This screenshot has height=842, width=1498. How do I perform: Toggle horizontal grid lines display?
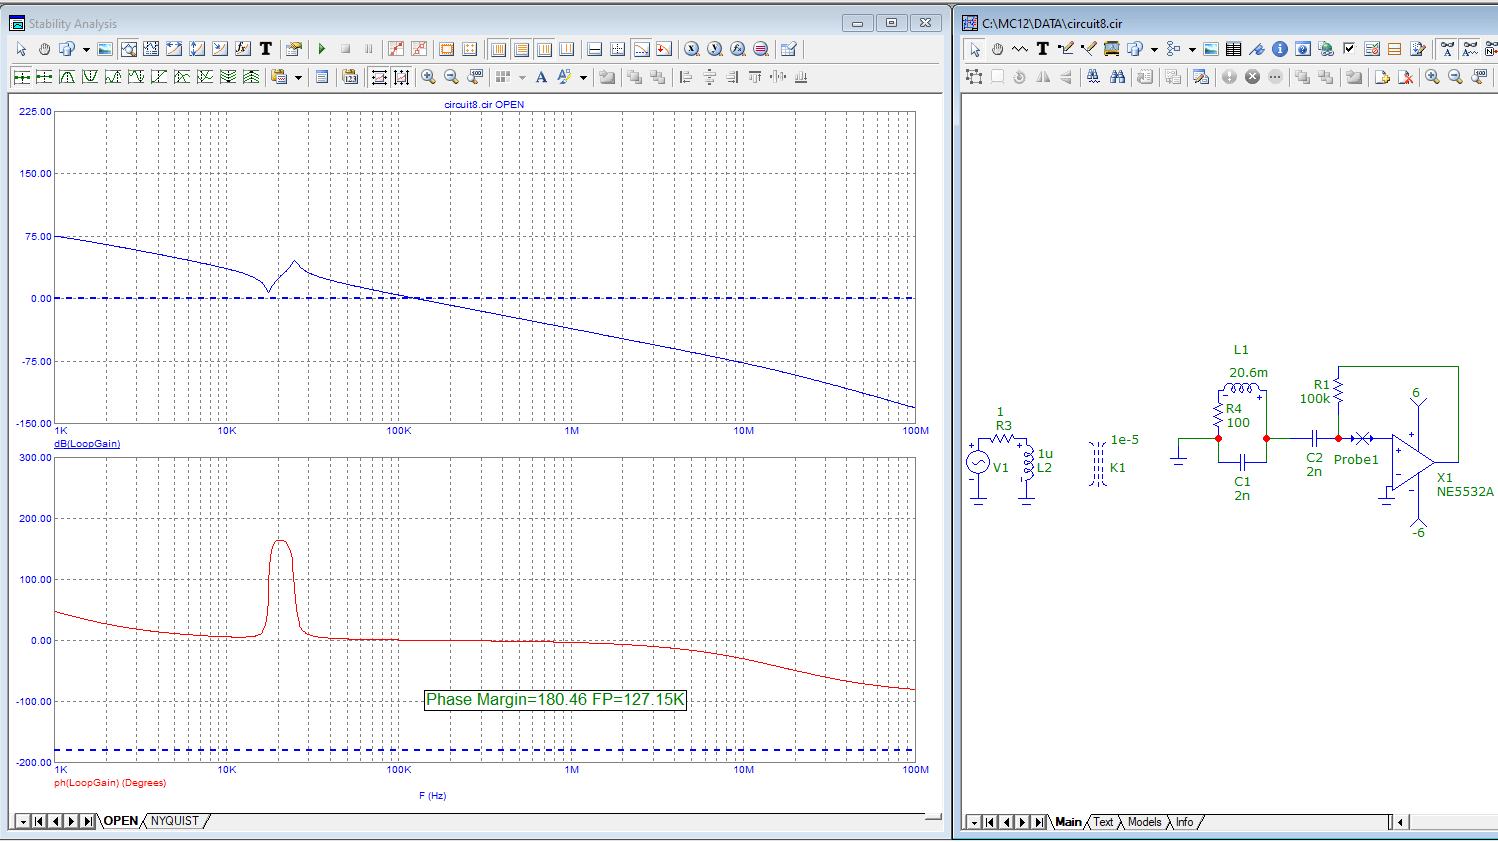pos(521,48)
